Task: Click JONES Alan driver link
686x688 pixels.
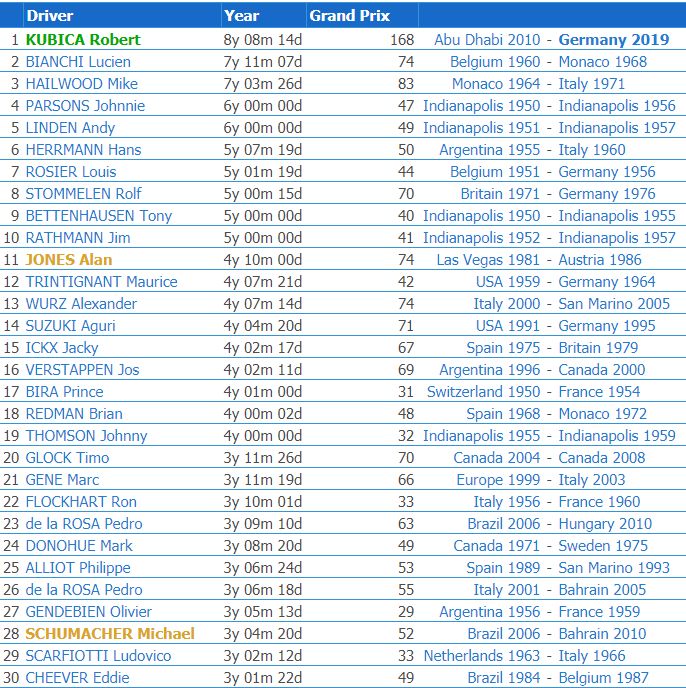Action: (x=69, y=260)
